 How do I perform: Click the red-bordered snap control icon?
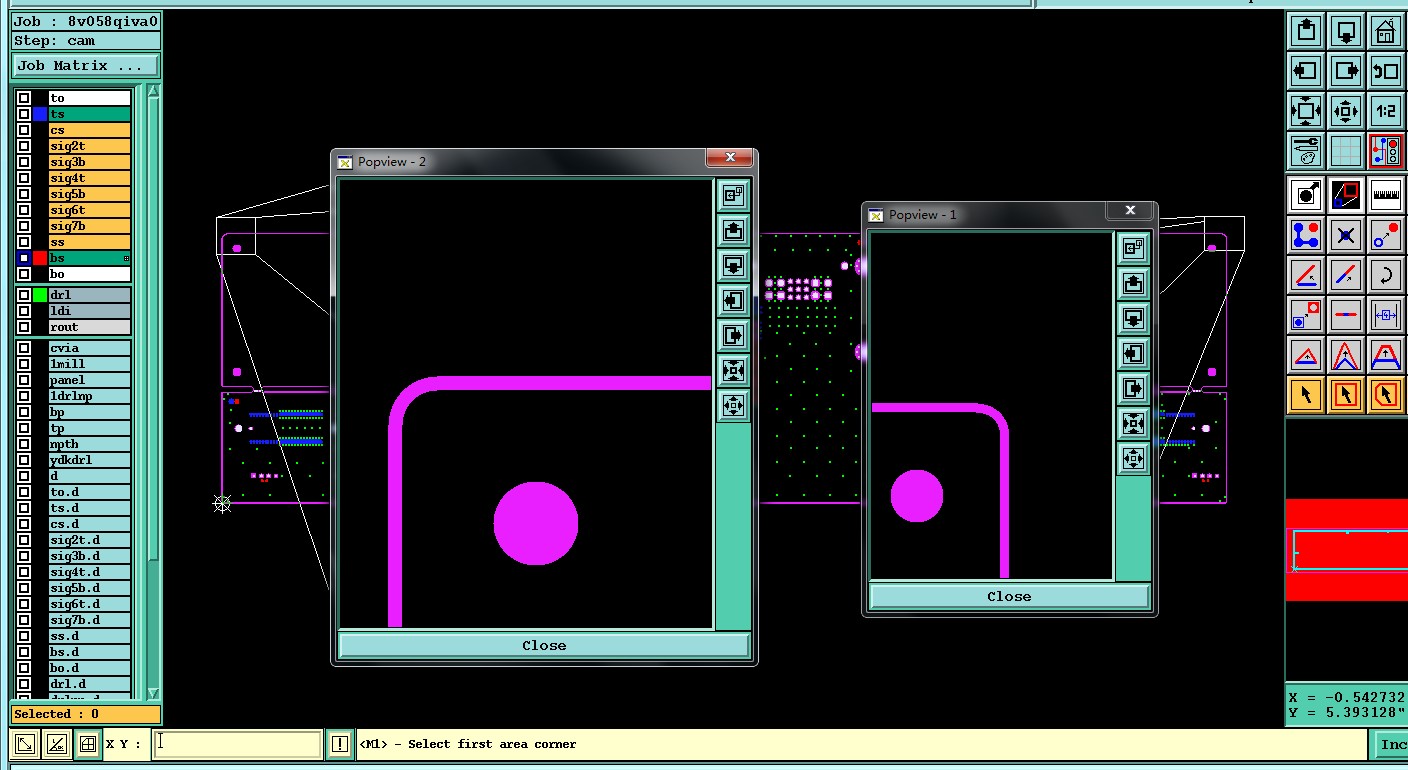(x=1386, y=151)
